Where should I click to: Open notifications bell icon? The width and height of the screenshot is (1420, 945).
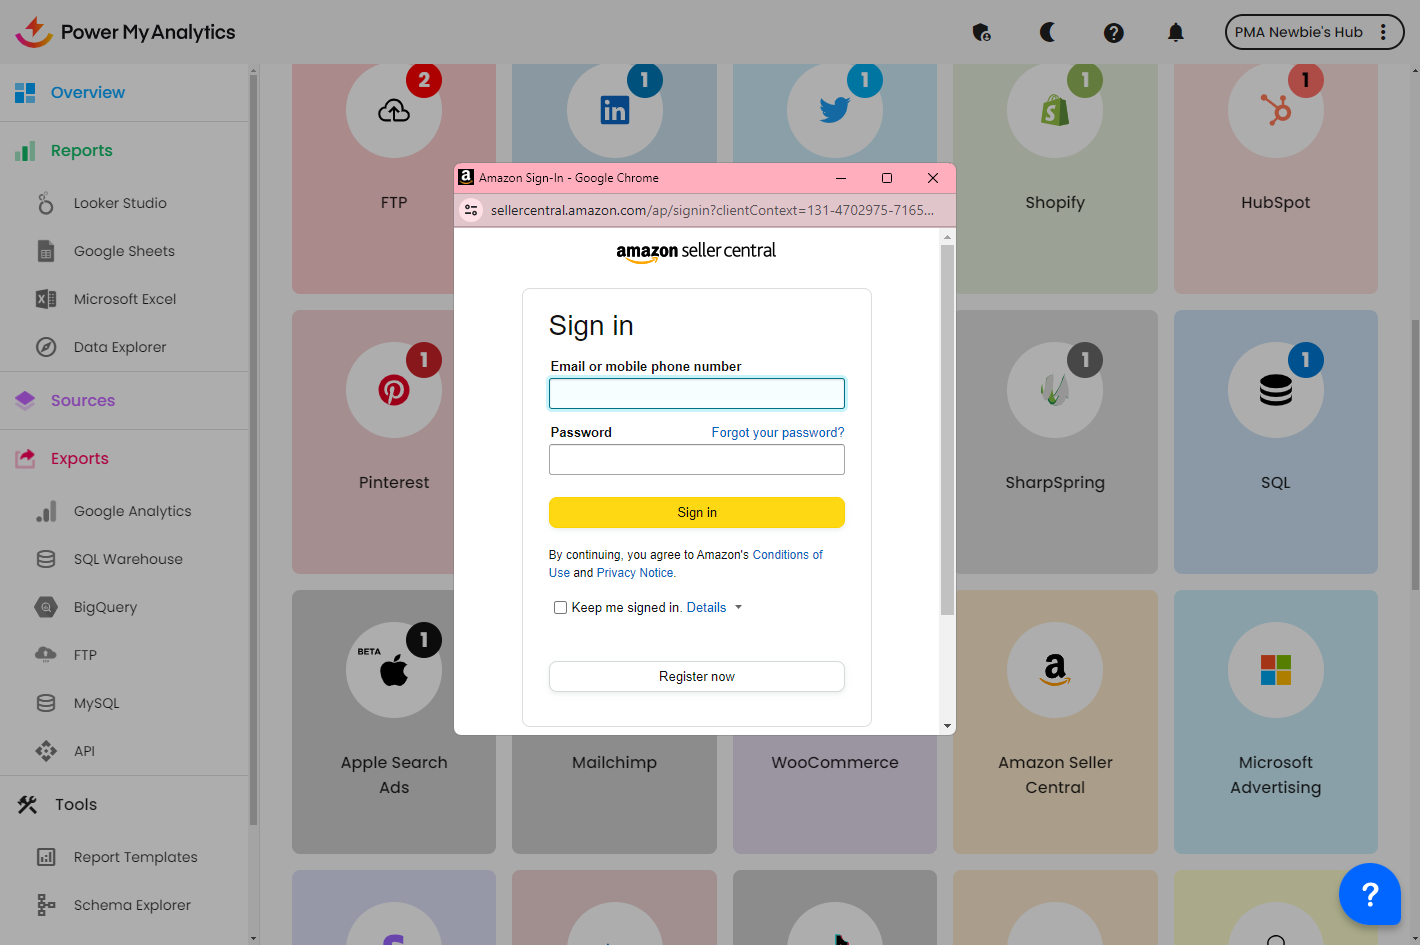coord(1175,32)
